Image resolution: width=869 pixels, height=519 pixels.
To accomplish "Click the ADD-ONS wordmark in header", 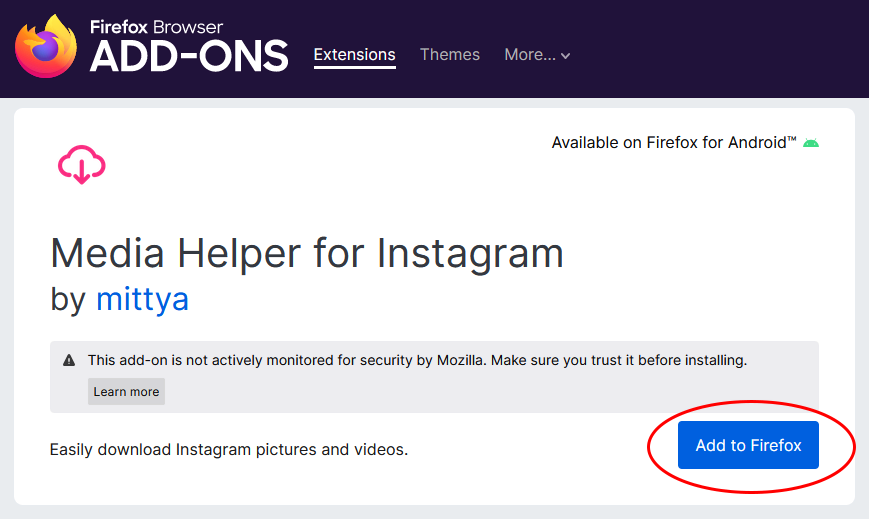I will click(x=189, y=57).
